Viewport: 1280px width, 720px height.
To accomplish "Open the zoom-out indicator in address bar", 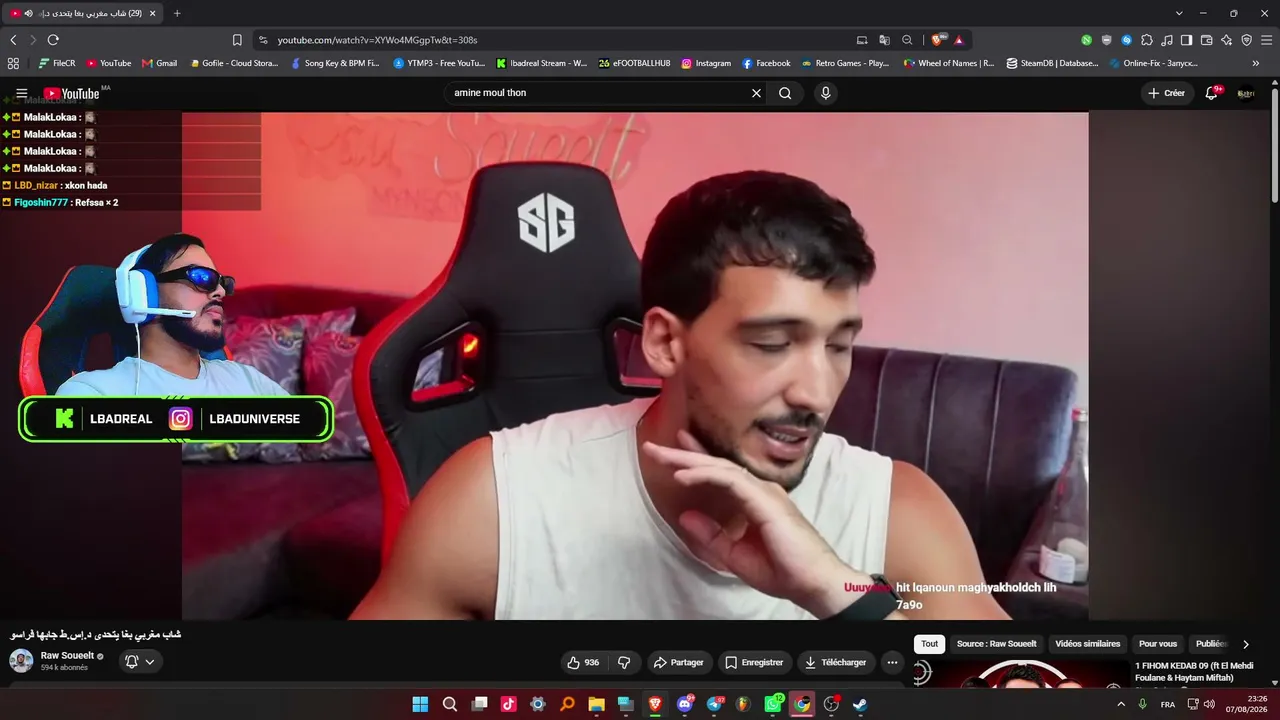I will coord(907,40).
